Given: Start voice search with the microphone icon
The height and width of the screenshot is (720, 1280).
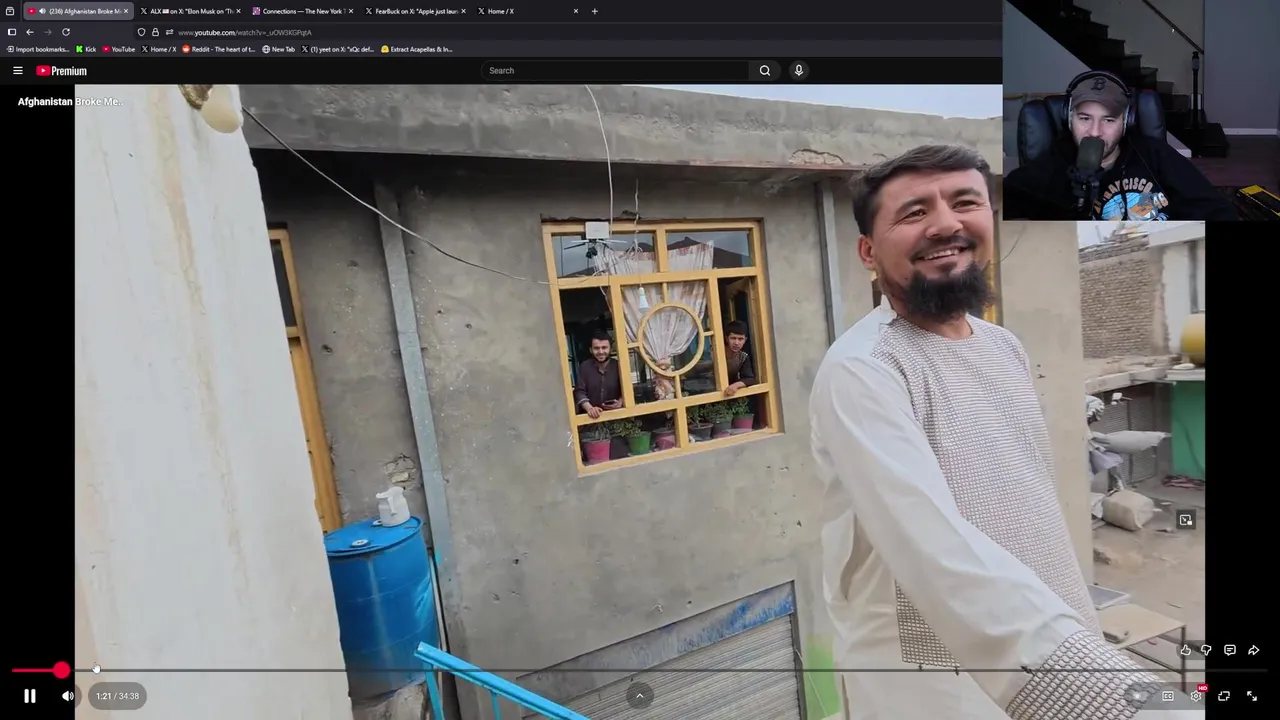Looking at the screenshot, I should pos(798,70).
